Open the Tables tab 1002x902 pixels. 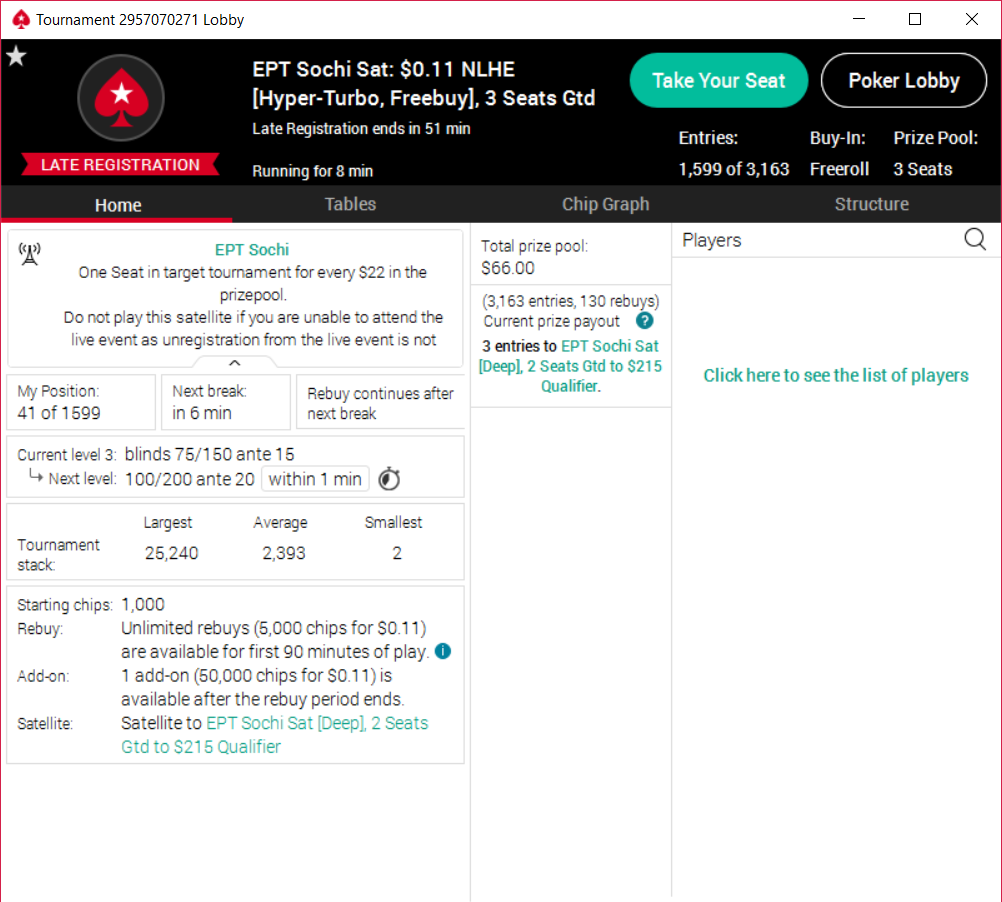tap(350, 204)
